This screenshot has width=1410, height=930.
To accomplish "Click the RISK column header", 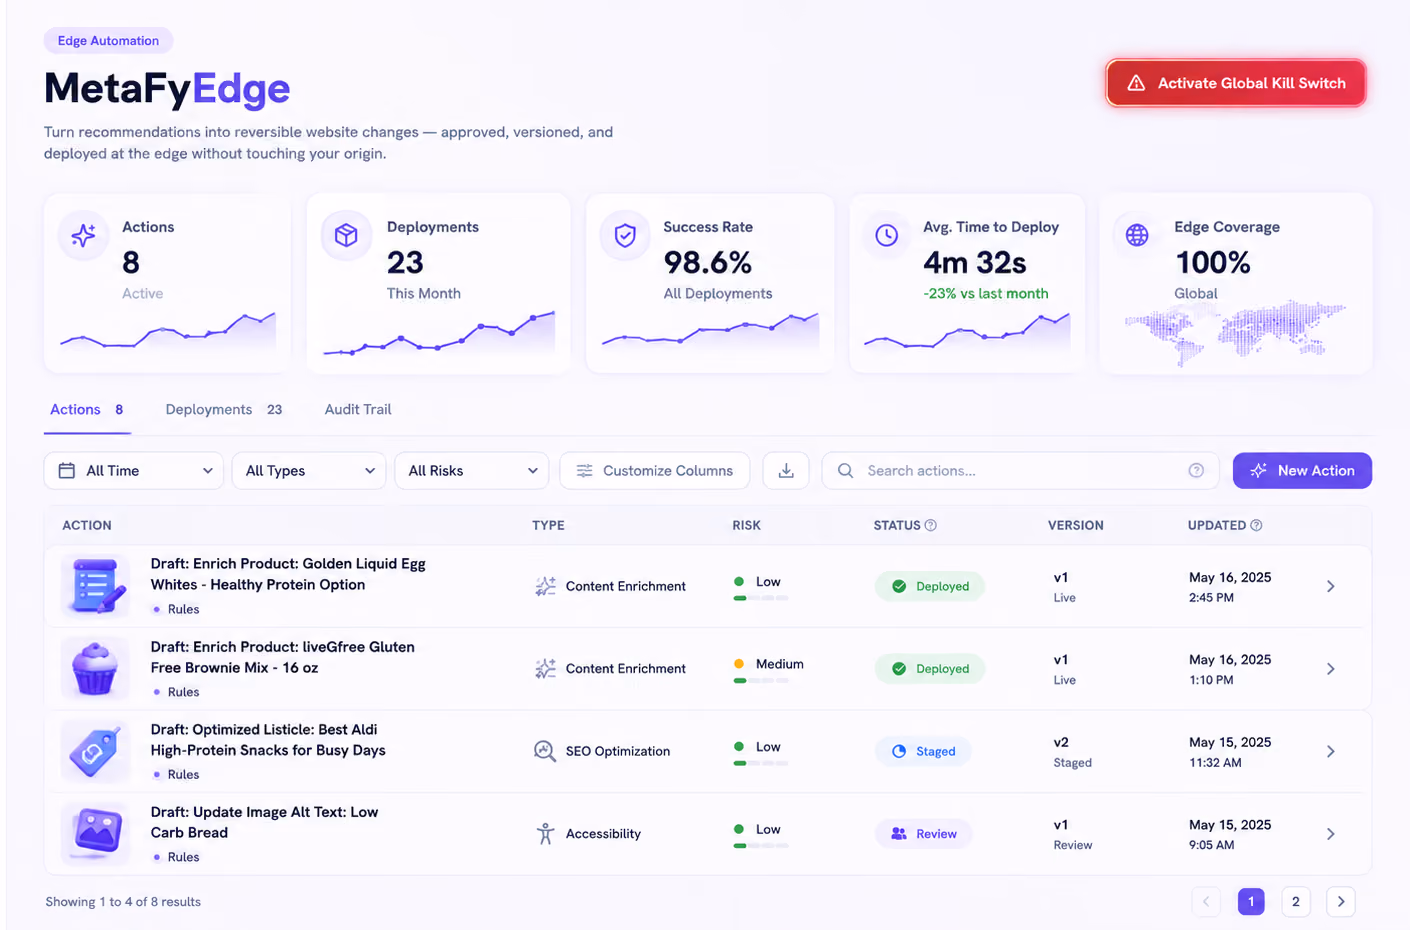I will coord(746,525).
